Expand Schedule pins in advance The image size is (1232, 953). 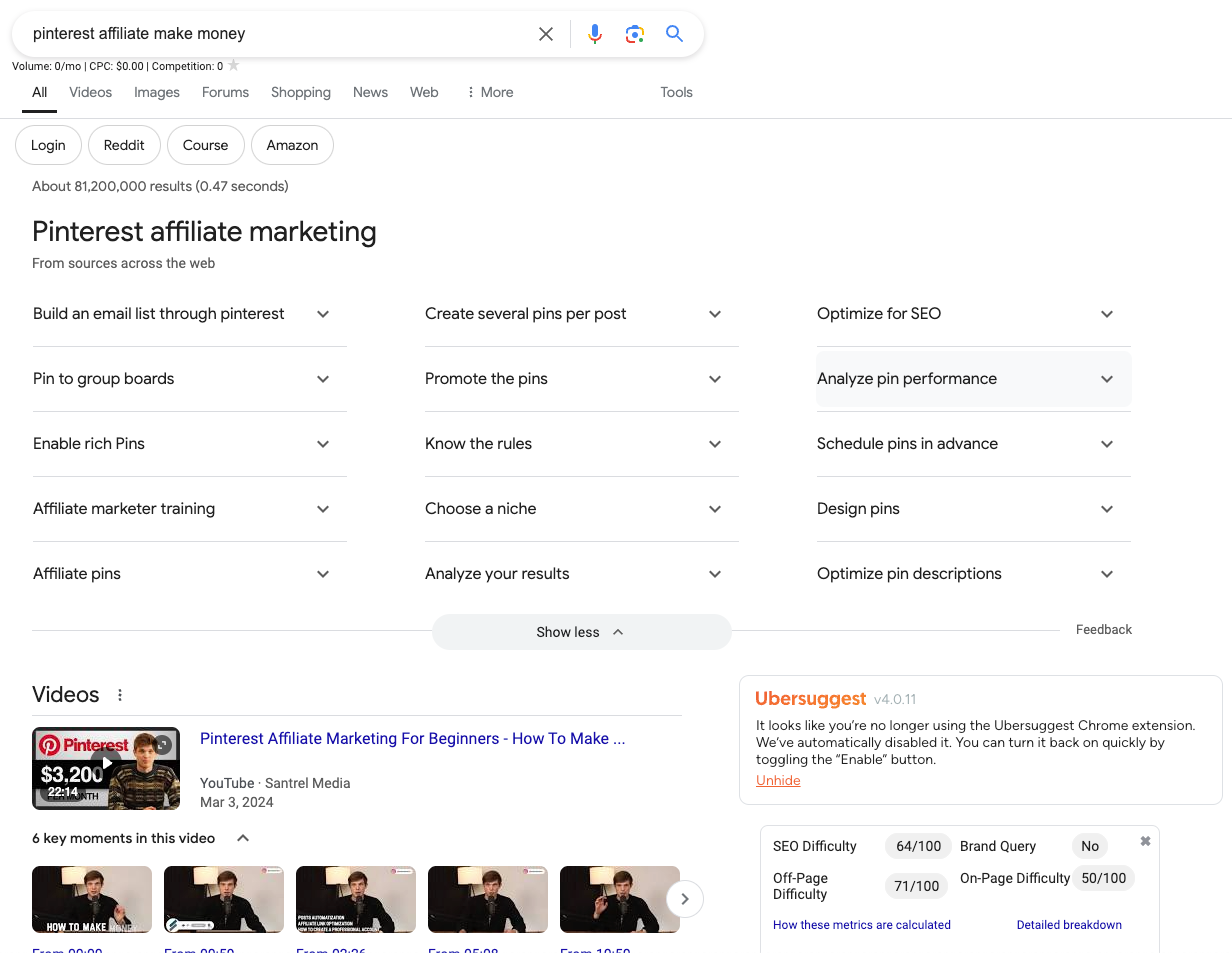[x=973, y=444]
